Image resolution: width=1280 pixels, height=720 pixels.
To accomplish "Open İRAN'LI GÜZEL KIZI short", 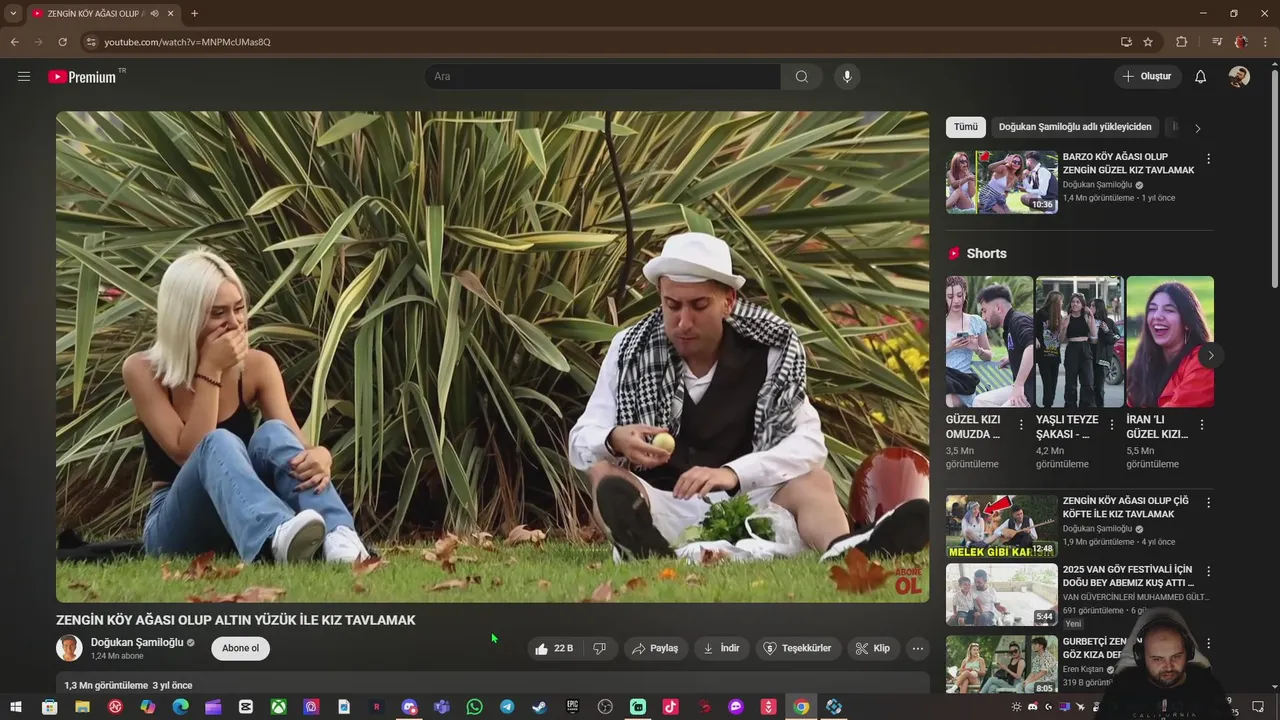I will coord(1170,342).
